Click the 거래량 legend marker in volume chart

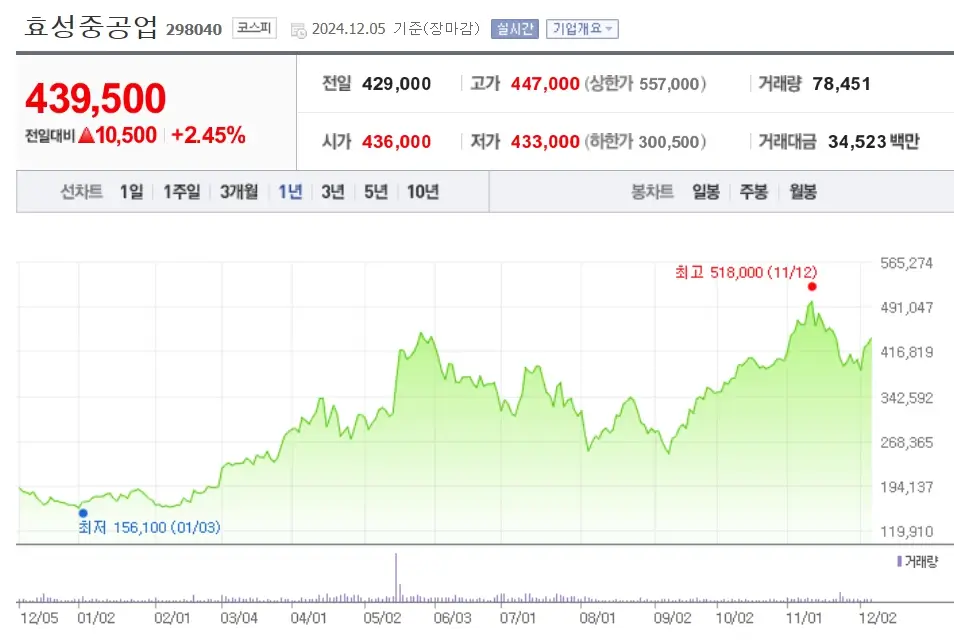point(899,561)
